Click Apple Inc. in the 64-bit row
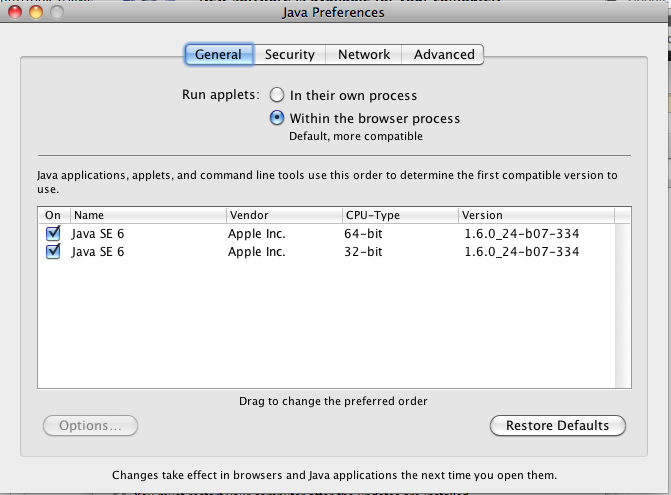671x495 pixels. (x=256, y=234)
